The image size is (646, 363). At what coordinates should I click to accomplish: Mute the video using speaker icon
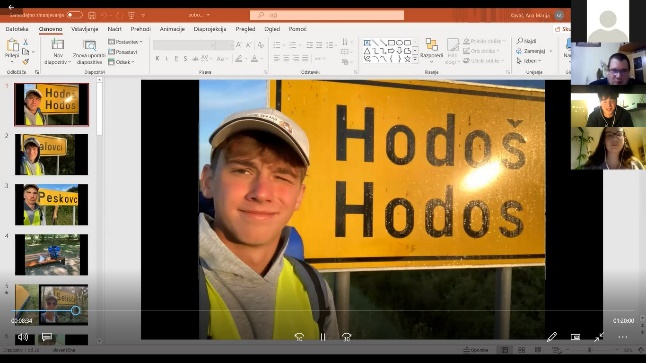tap(23, 337)
